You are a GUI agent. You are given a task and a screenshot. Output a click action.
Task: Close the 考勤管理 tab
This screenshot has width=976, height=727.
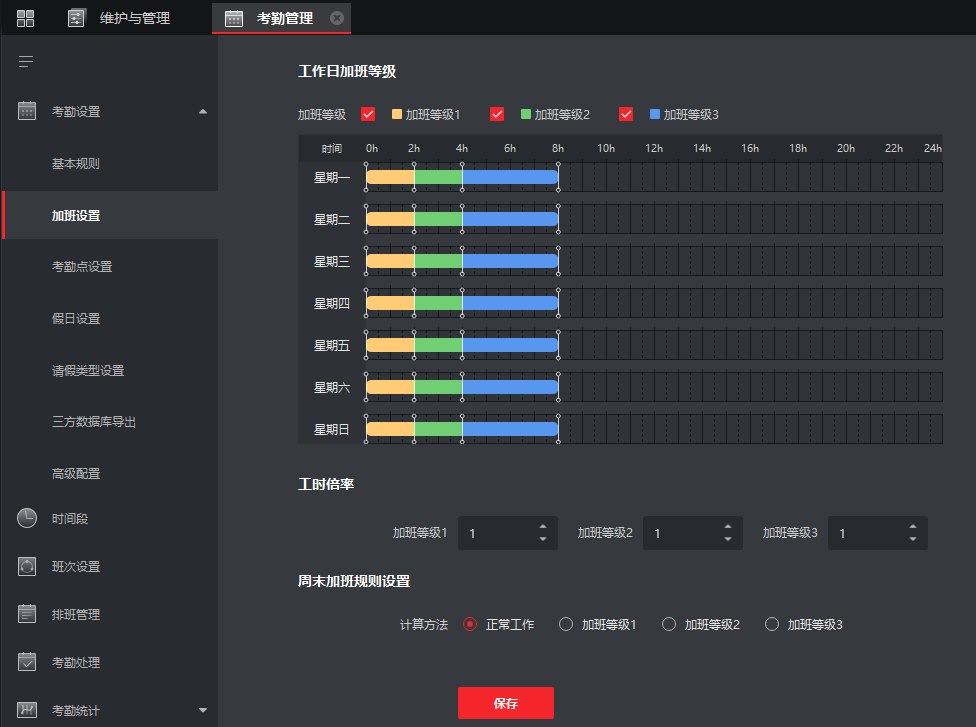pyautogui.click(x=337, y=18)
